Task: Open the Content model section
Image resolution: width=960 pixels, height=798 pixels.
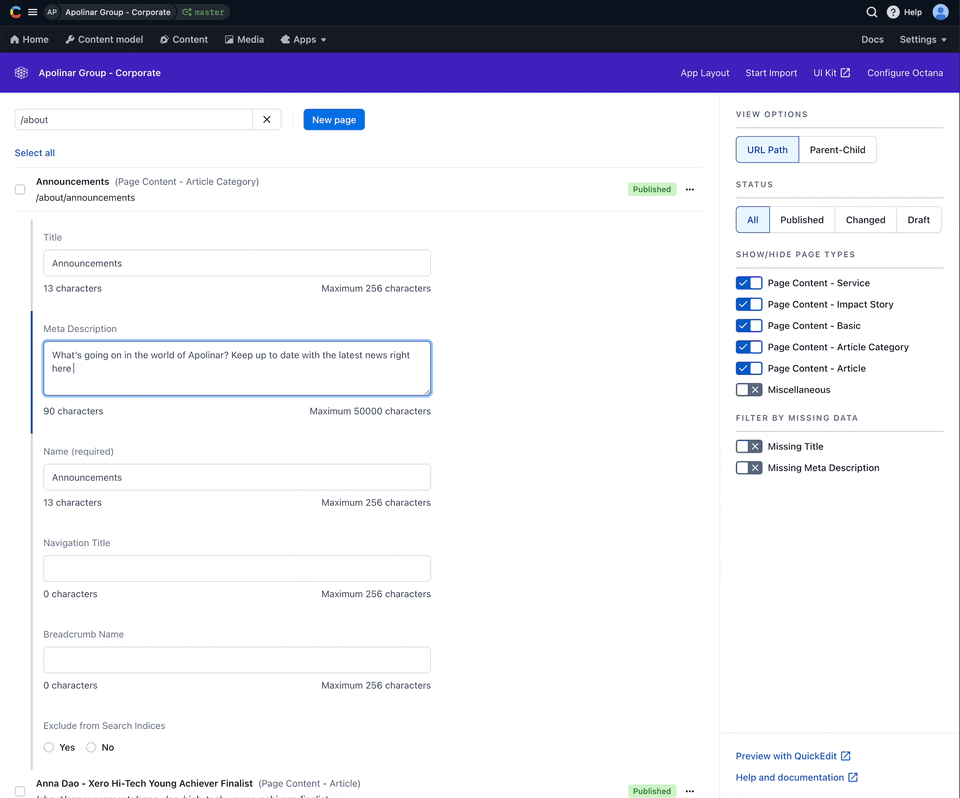Action: tap(104, 39)
